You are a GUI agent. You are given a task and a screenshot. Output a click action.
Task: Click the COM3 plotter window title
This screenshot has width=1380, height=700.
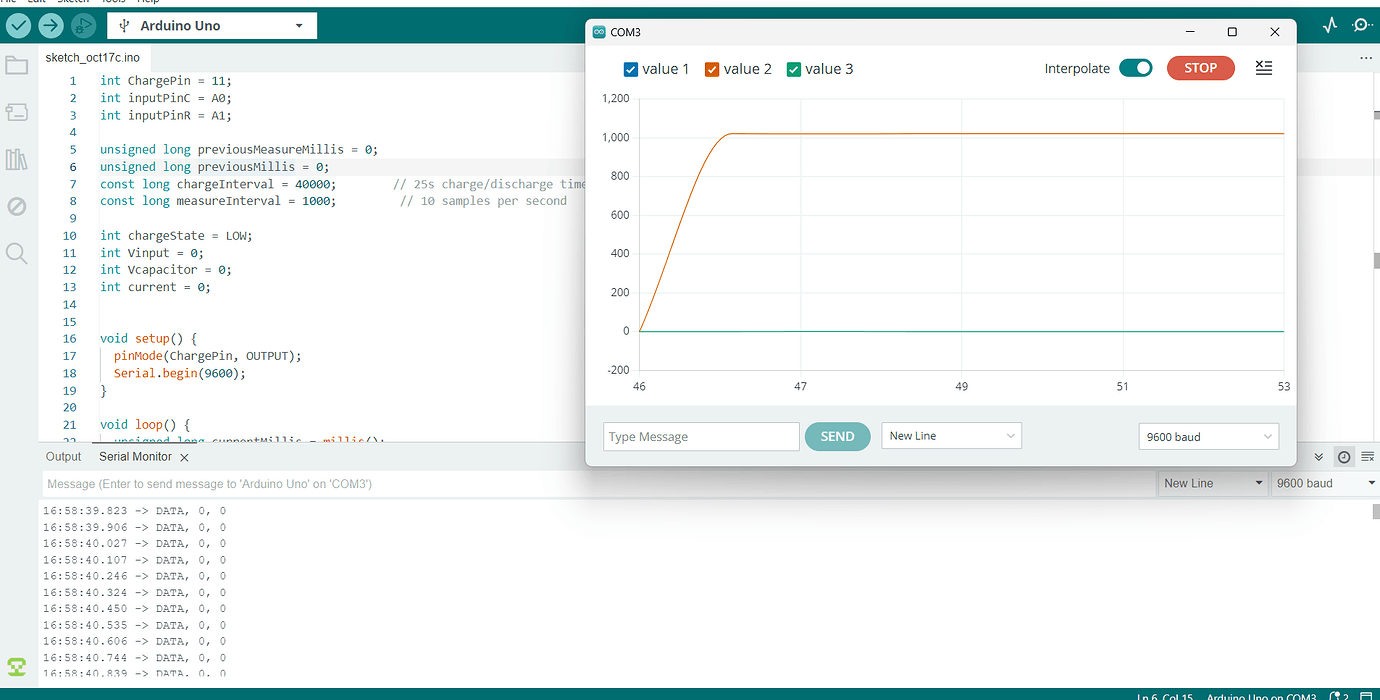click(625, 32)
